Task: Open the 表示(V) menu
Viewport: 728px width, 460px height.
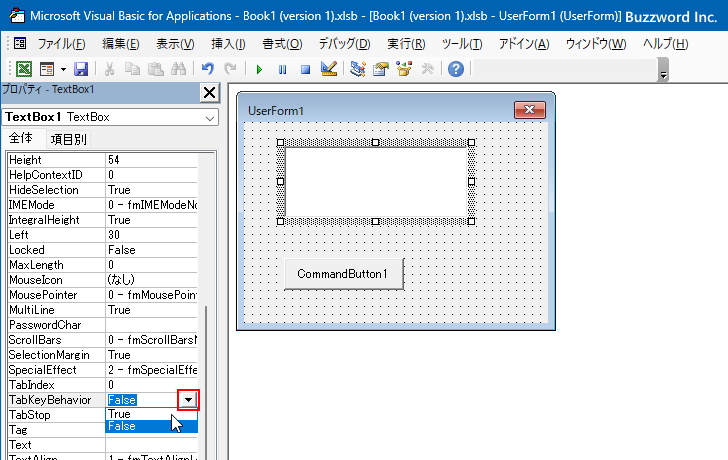Action: coord(175,44)
